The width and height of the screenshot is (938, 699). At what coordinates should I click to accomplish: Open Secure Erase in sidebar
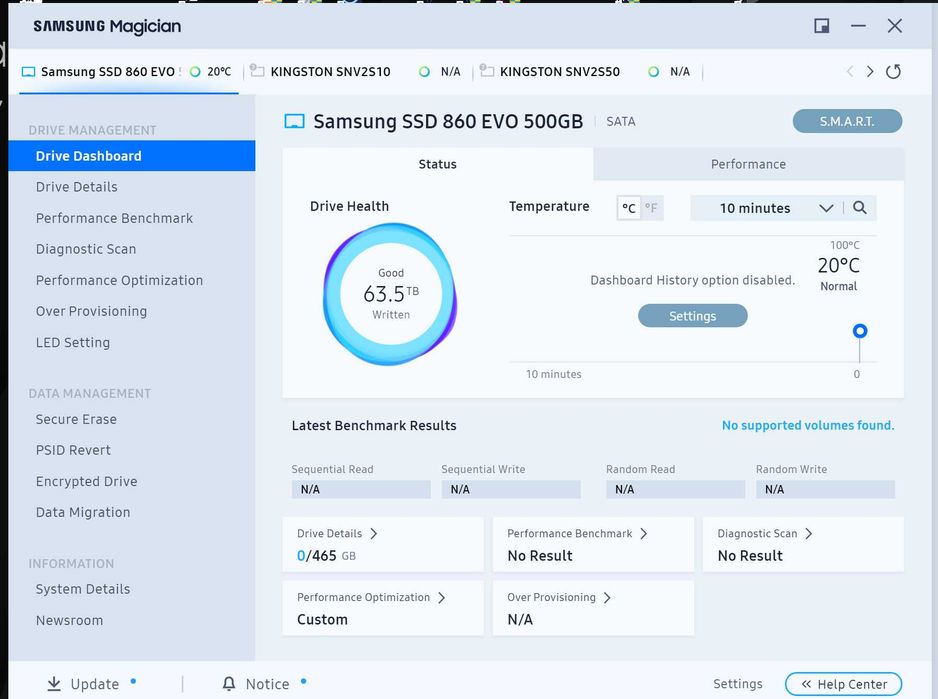[x=76, y=419]
